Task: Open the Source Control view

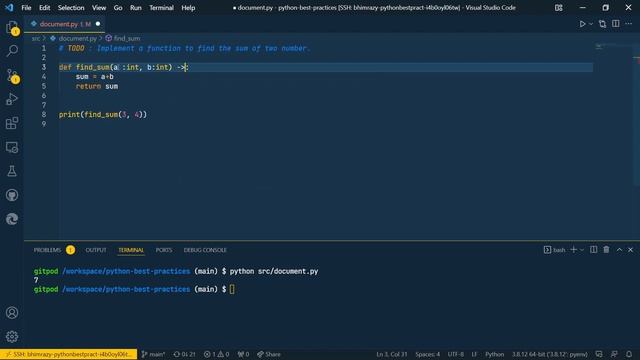Action: (x=12, y=76)
